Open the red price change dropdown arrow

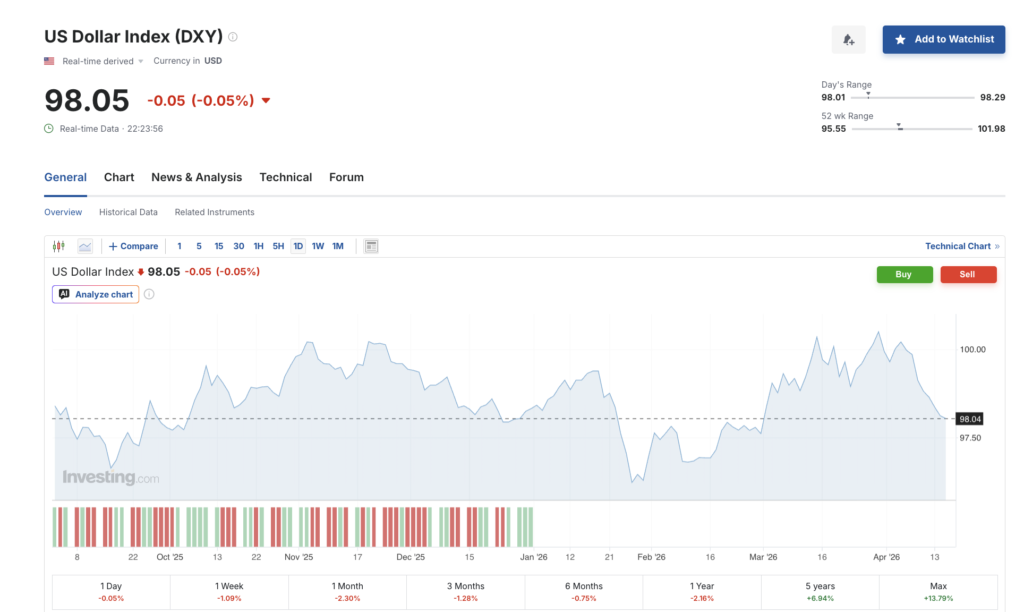coord(263,100)
